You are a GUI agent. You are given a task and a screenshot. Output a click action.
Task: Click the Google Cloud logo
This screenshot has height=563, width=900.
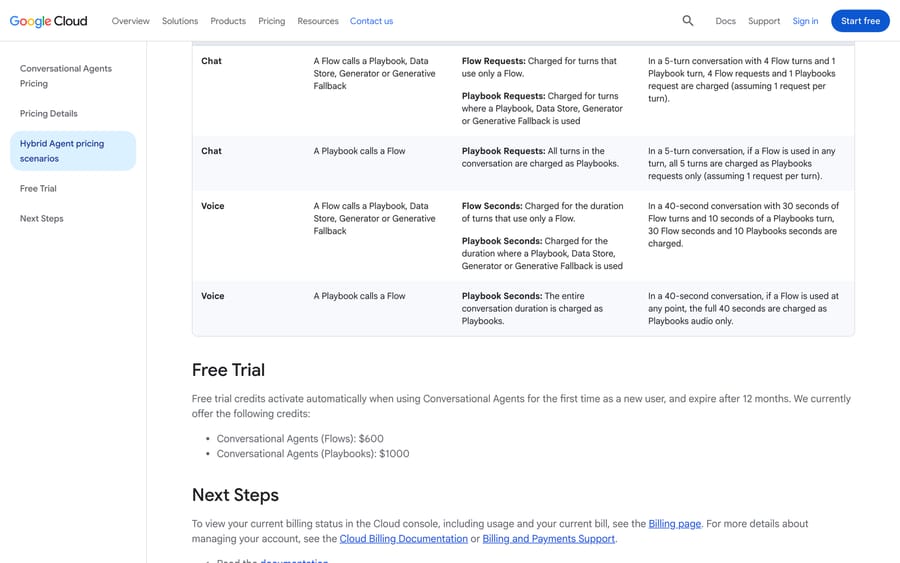(x=49, y=21)
